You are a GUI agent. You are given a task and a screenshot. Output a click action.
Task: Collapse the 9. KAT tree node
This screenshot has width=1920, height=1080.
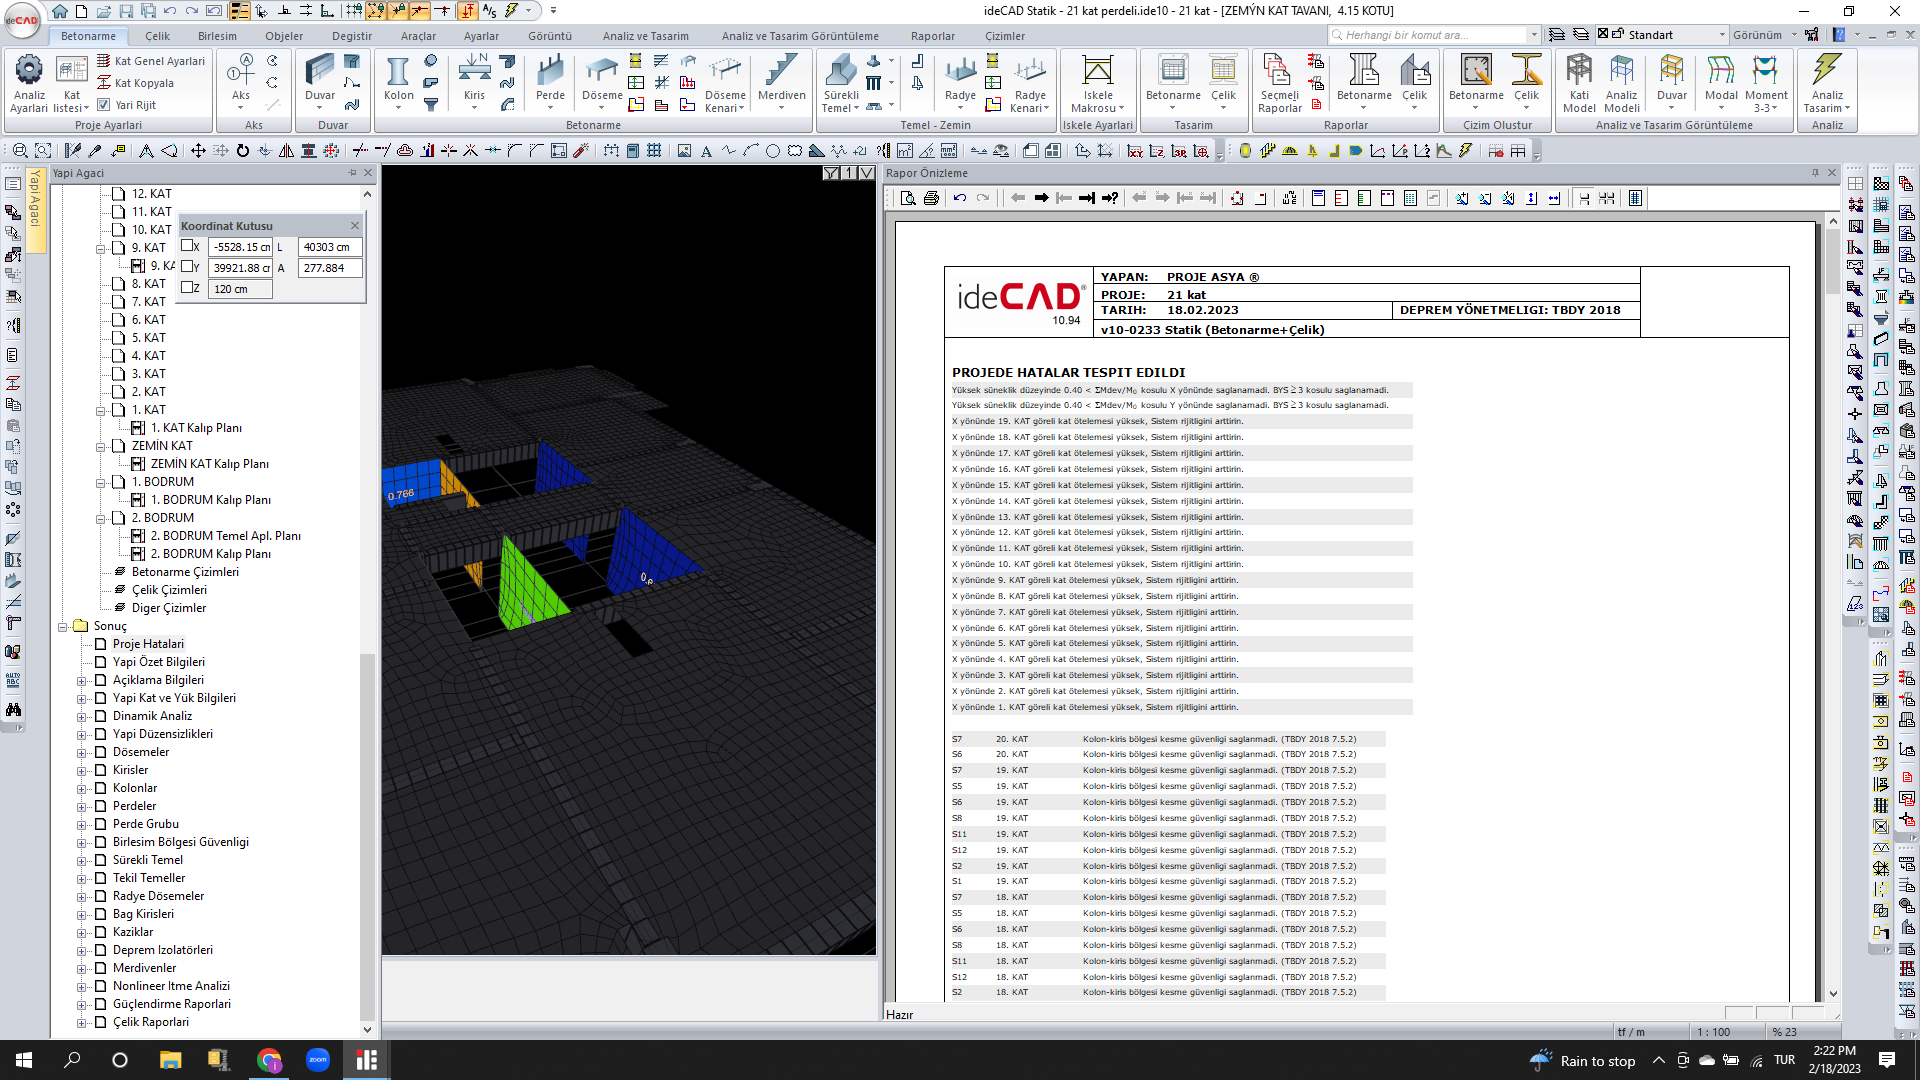click(100, 249)
